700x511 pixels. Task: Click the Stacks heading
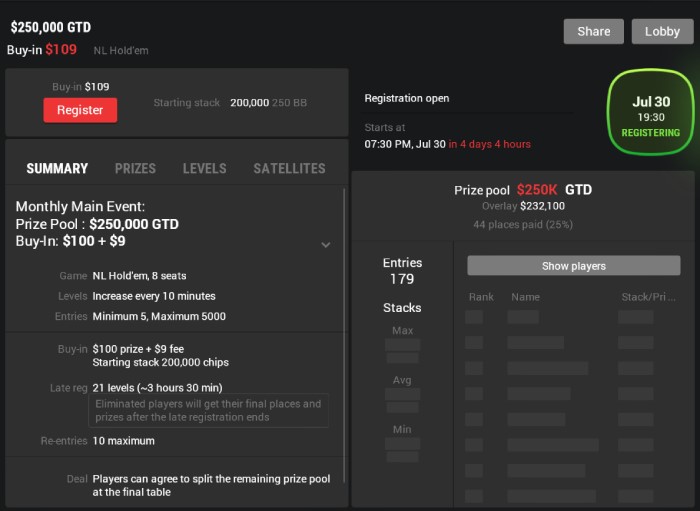402,308
